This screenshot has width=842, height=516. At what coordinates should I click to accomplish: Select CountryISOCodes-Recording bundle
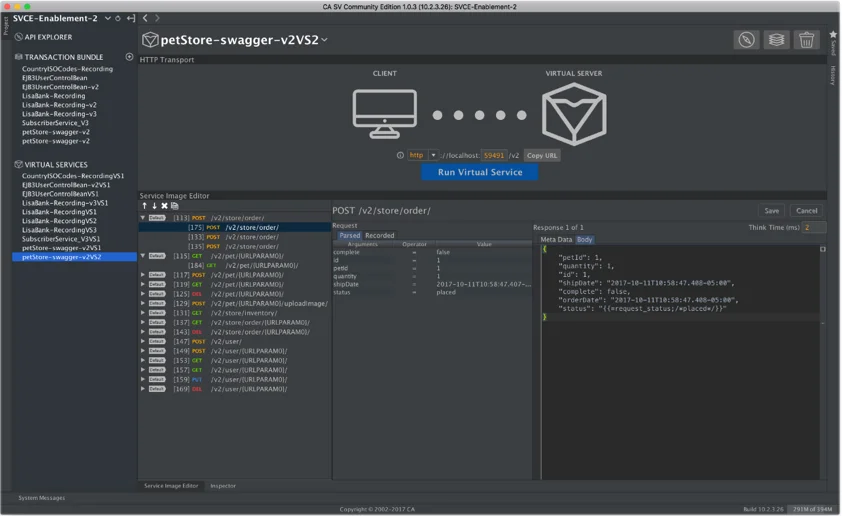(67, 69)
